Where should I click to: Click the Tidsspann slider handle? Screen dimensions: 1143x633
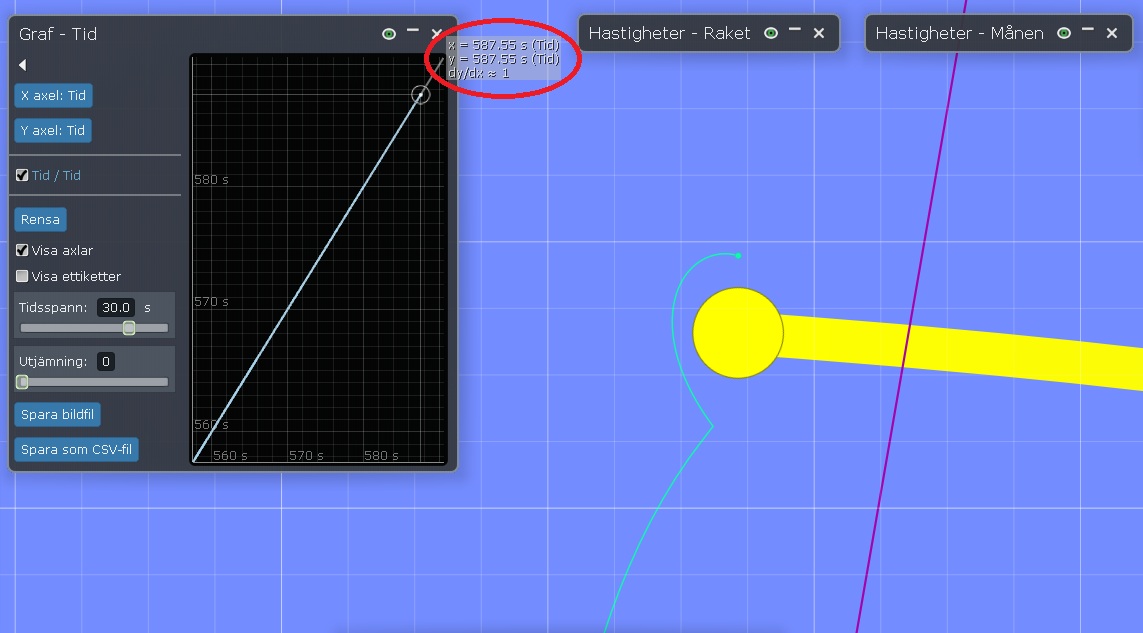129,328
